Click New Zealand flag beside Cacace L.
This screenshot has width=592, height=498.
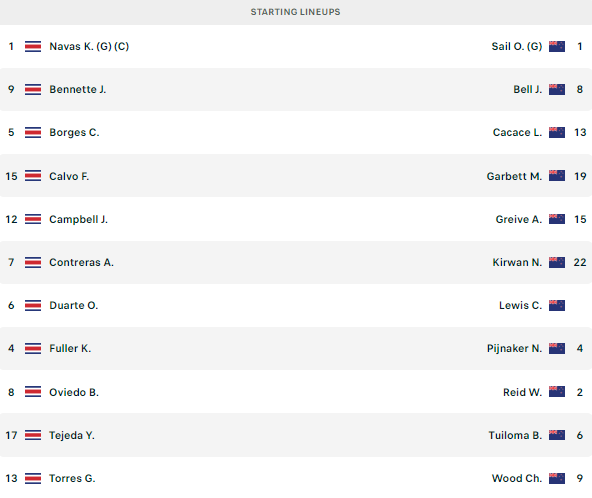(557, 133)
